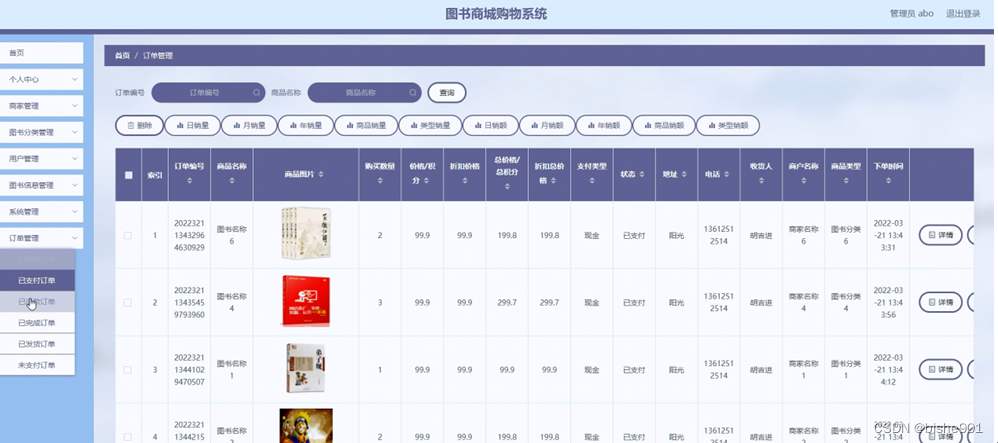Sort by 商品图片 column arrows
Viewport: 998px width, 443px height.
(321, 174)
